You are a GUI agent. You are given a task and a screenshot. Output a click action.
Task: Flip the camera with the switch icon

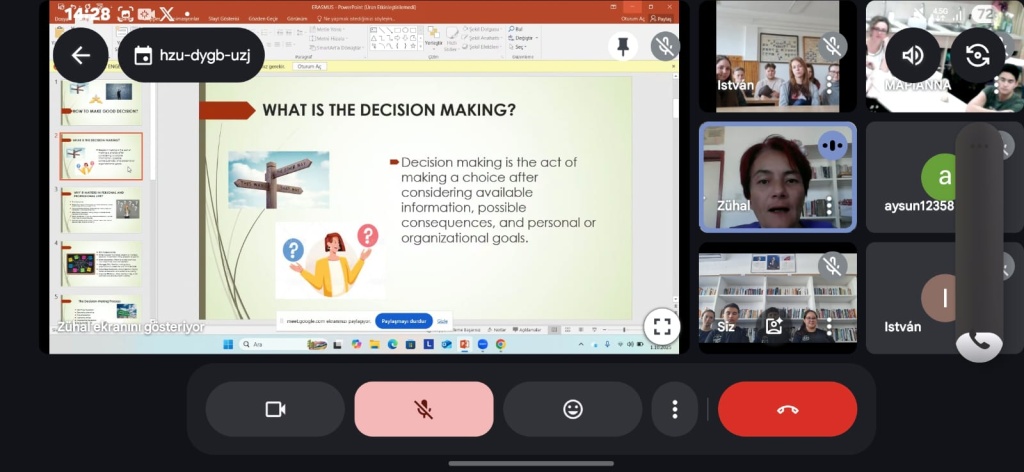coord(977,55)
